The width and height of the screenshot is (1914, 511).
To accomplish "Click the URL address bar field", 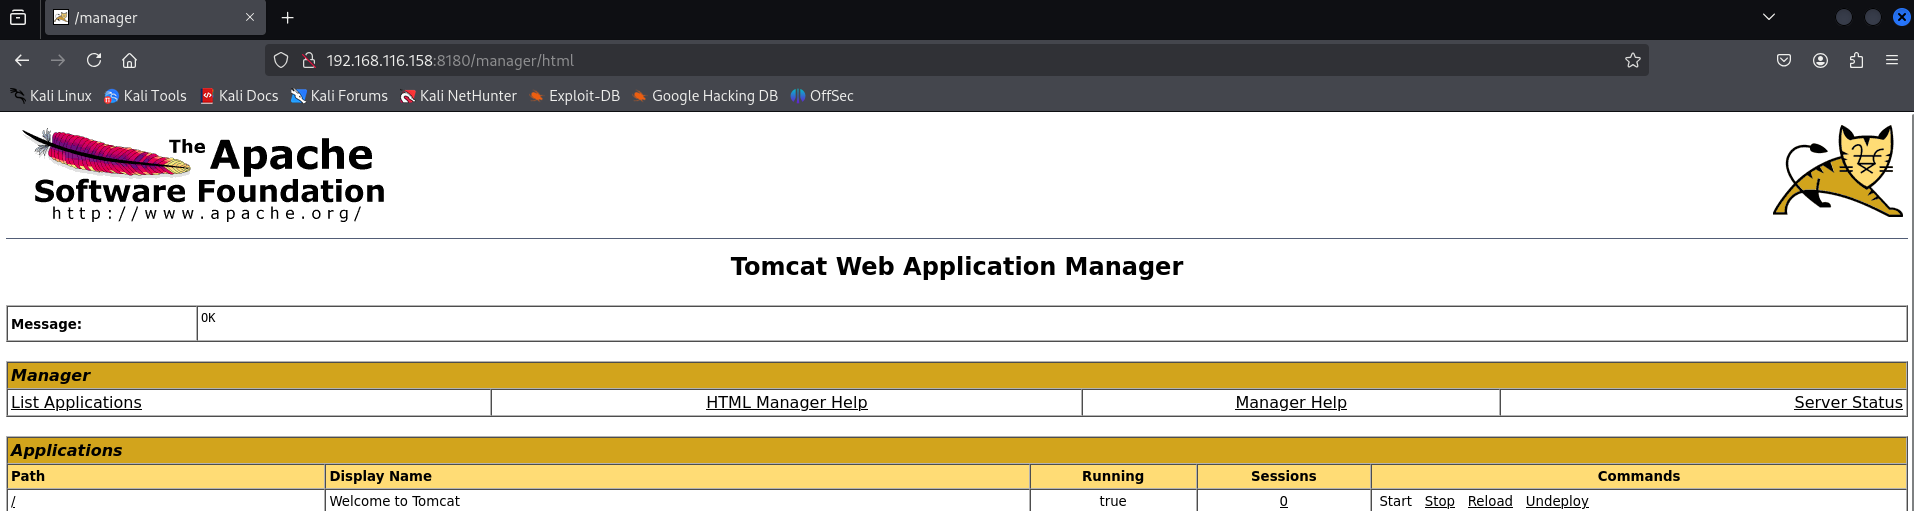I will click(x=900, y=60).
